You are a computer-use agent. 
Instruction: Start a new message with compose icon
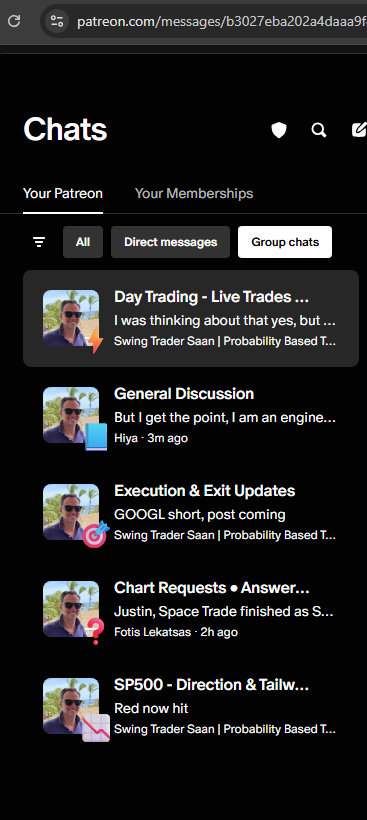point(359,130)
